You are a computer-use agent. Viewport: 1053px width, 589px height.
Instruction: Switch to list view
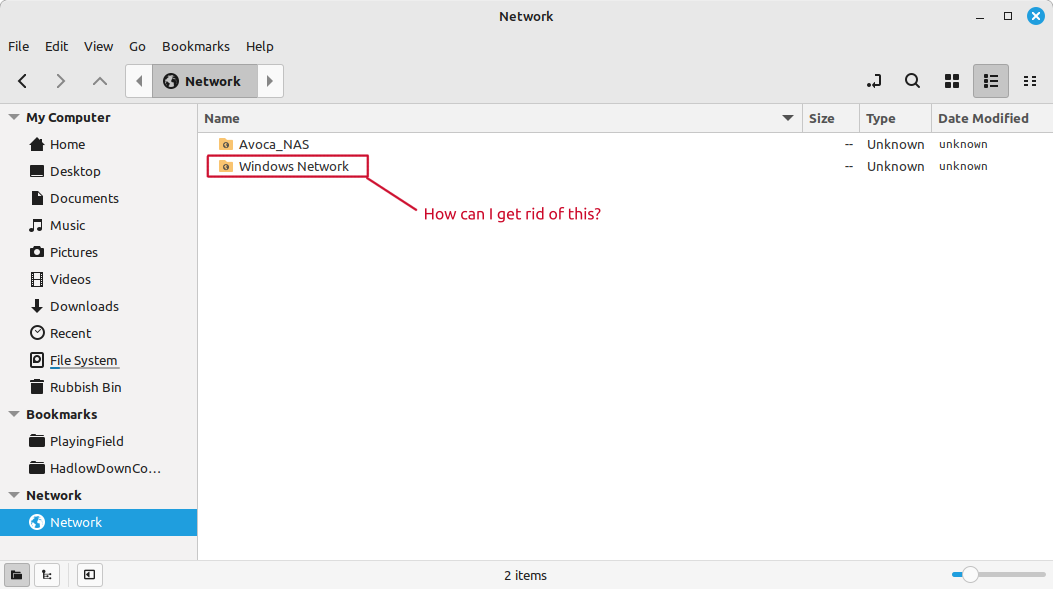click(x=991, y=81)
